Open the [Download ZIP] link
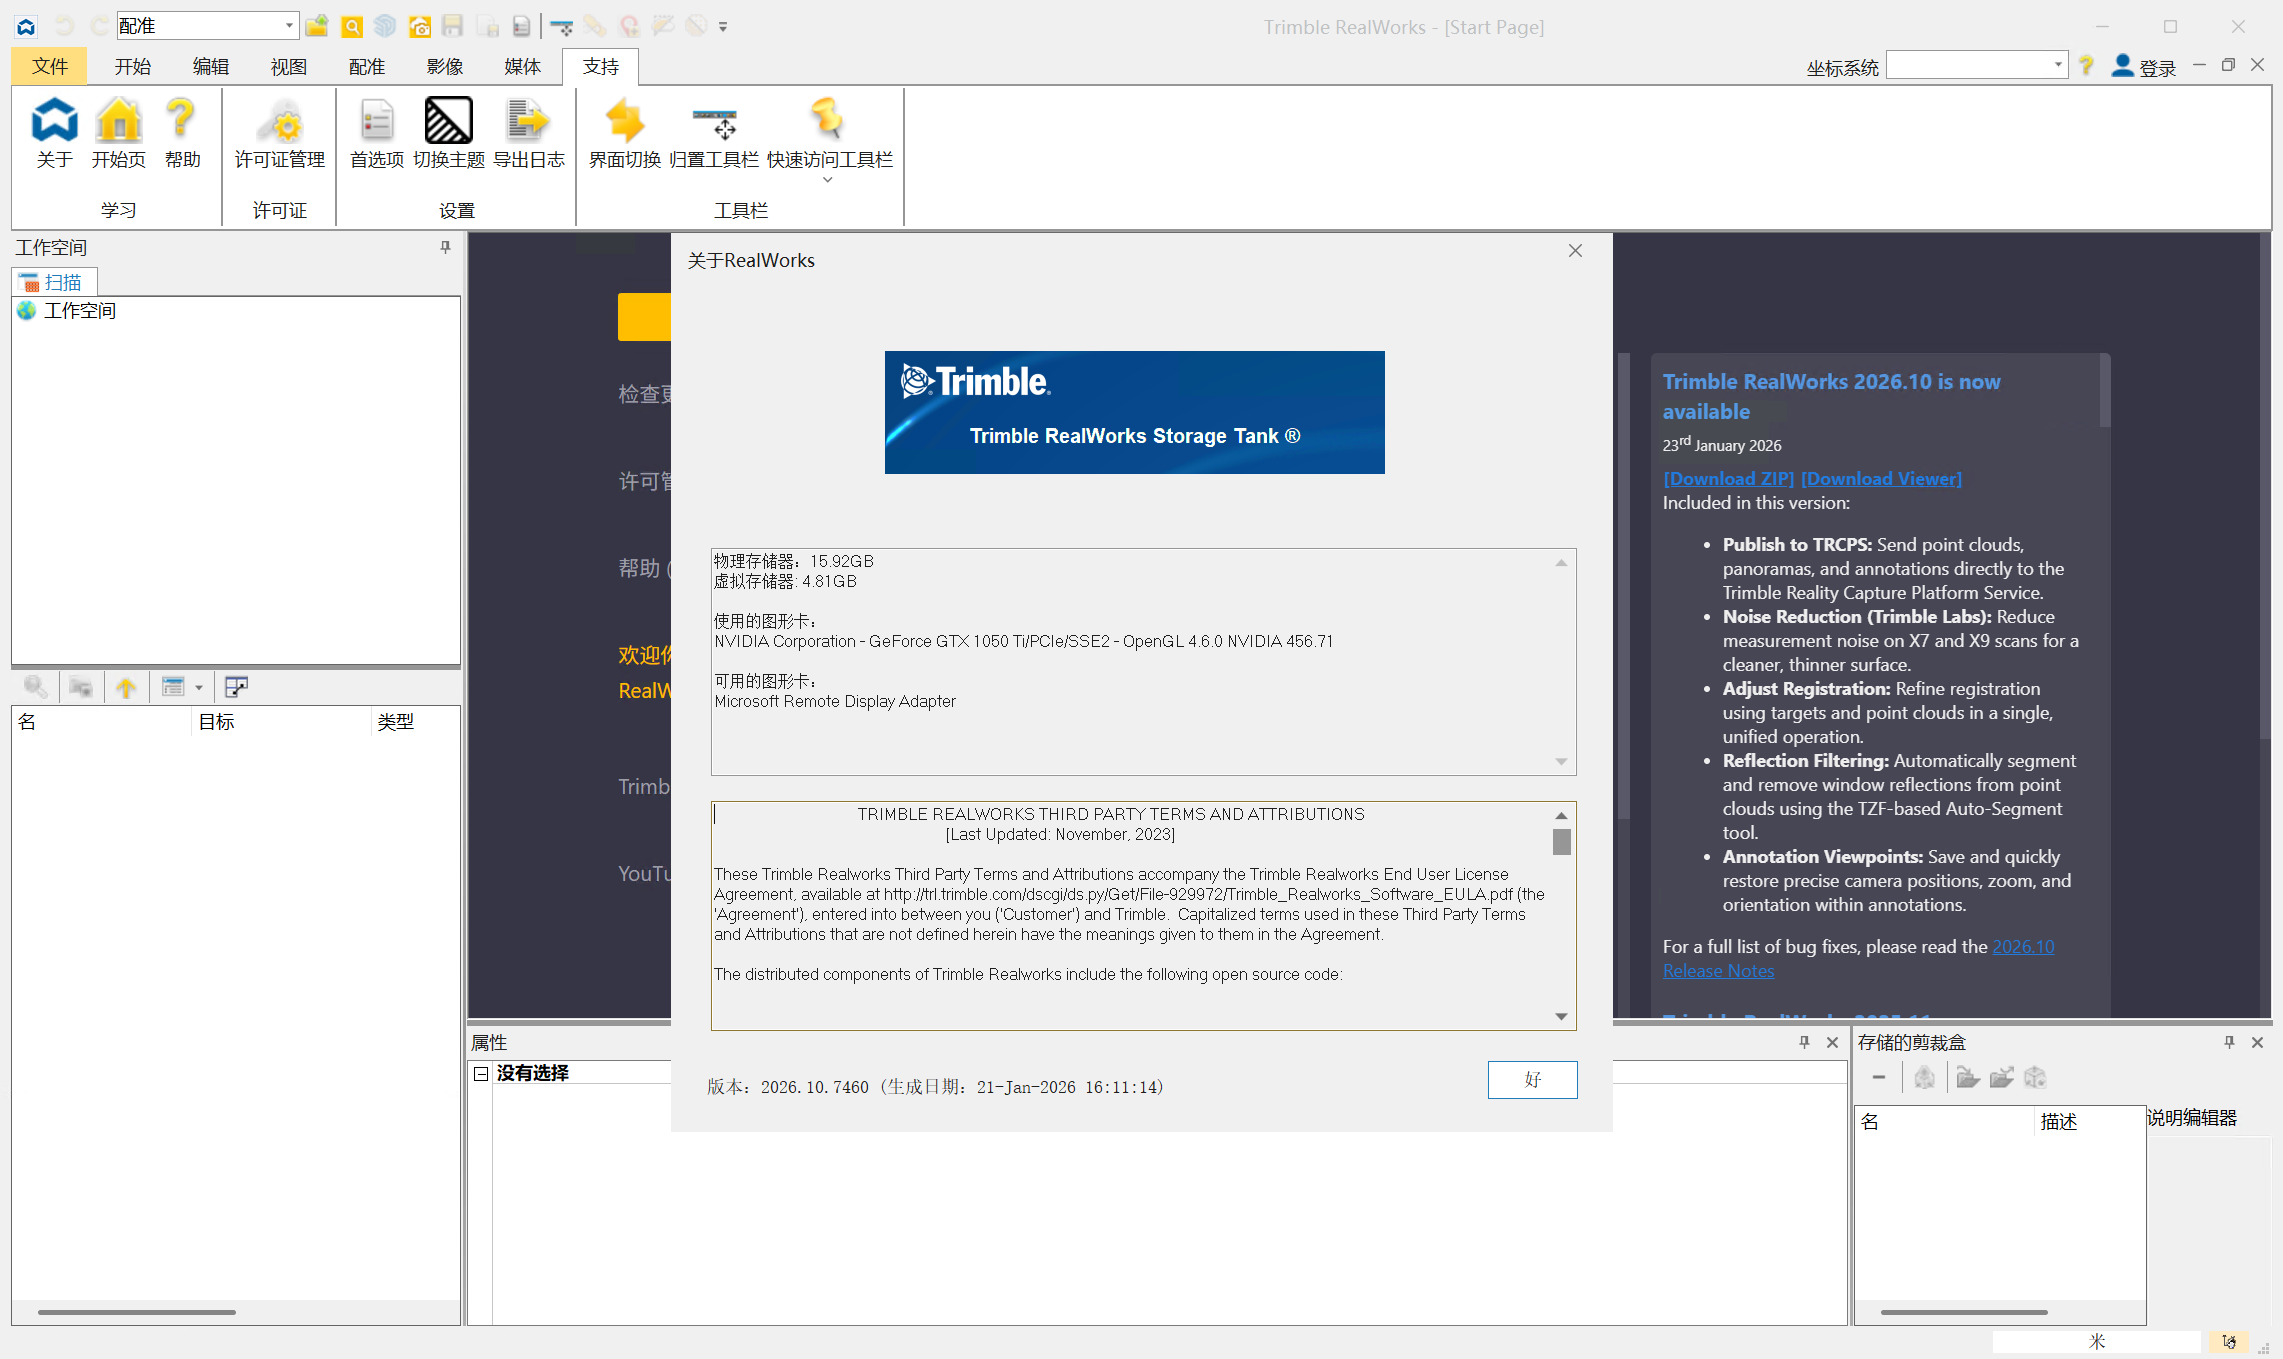Viewport: 2283px width, 1359px height. (x=1729, y=479)
